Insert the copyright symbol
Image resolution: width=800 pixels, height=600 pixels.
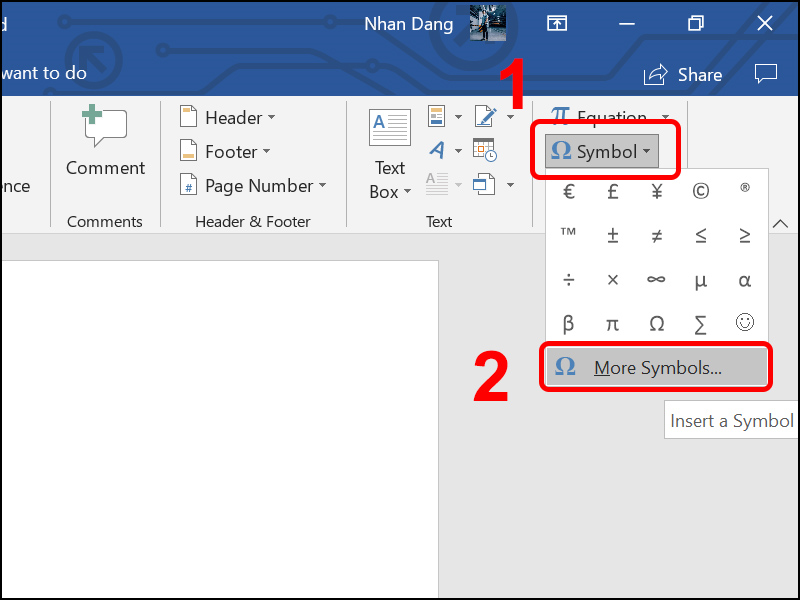700,192
